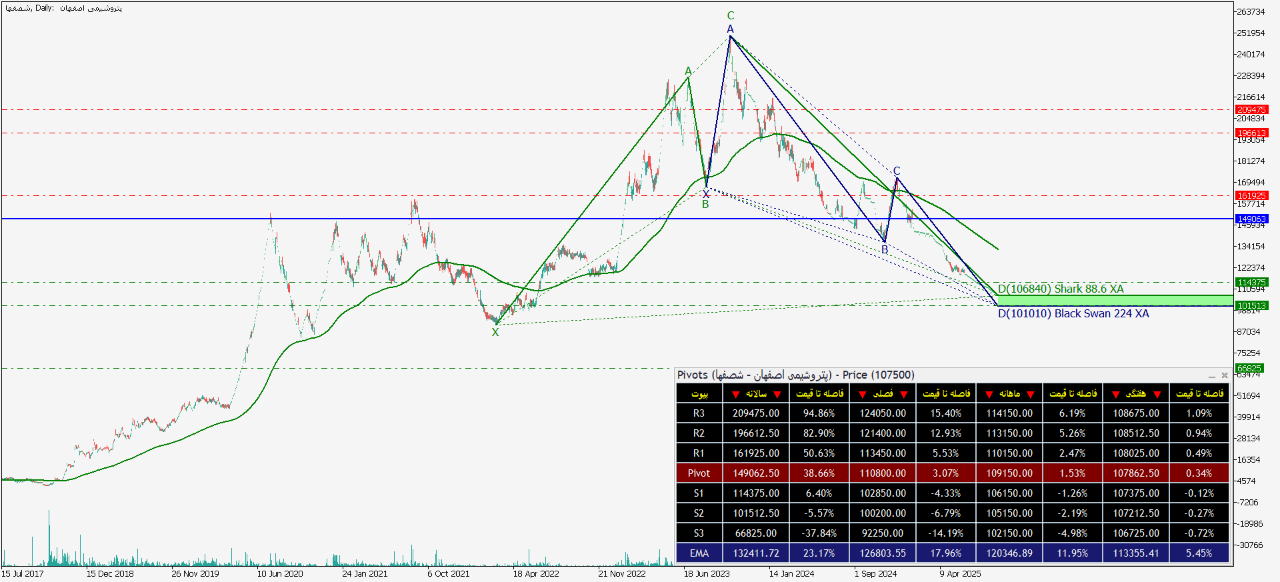Select the Pivots panel title bar
1280x582 pixels.
tap(900, 375)
